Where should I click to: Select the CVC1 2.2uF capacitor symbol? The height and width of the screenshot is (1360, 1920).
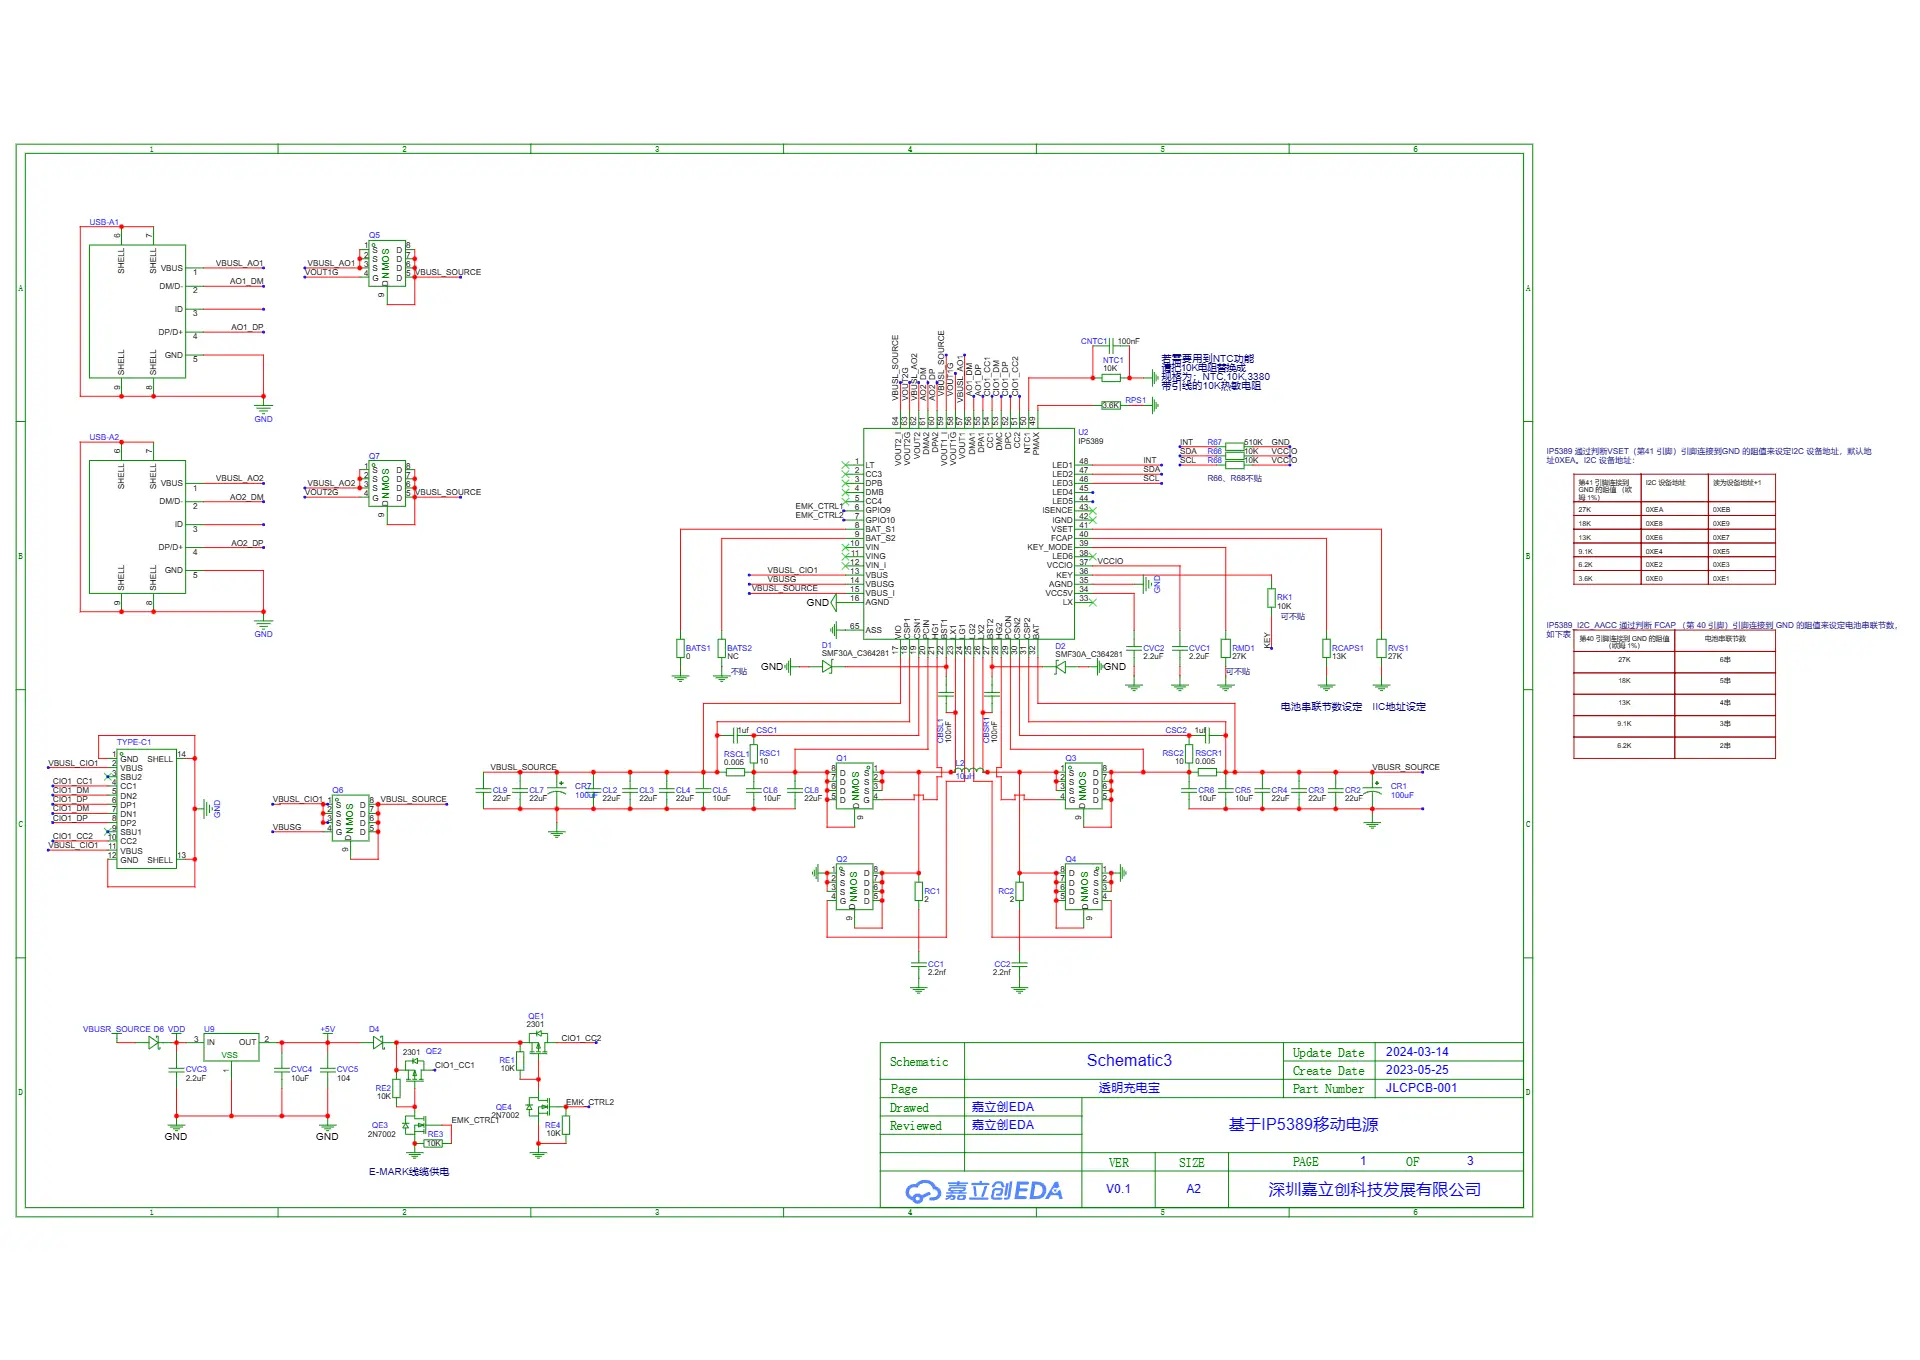1180,649
